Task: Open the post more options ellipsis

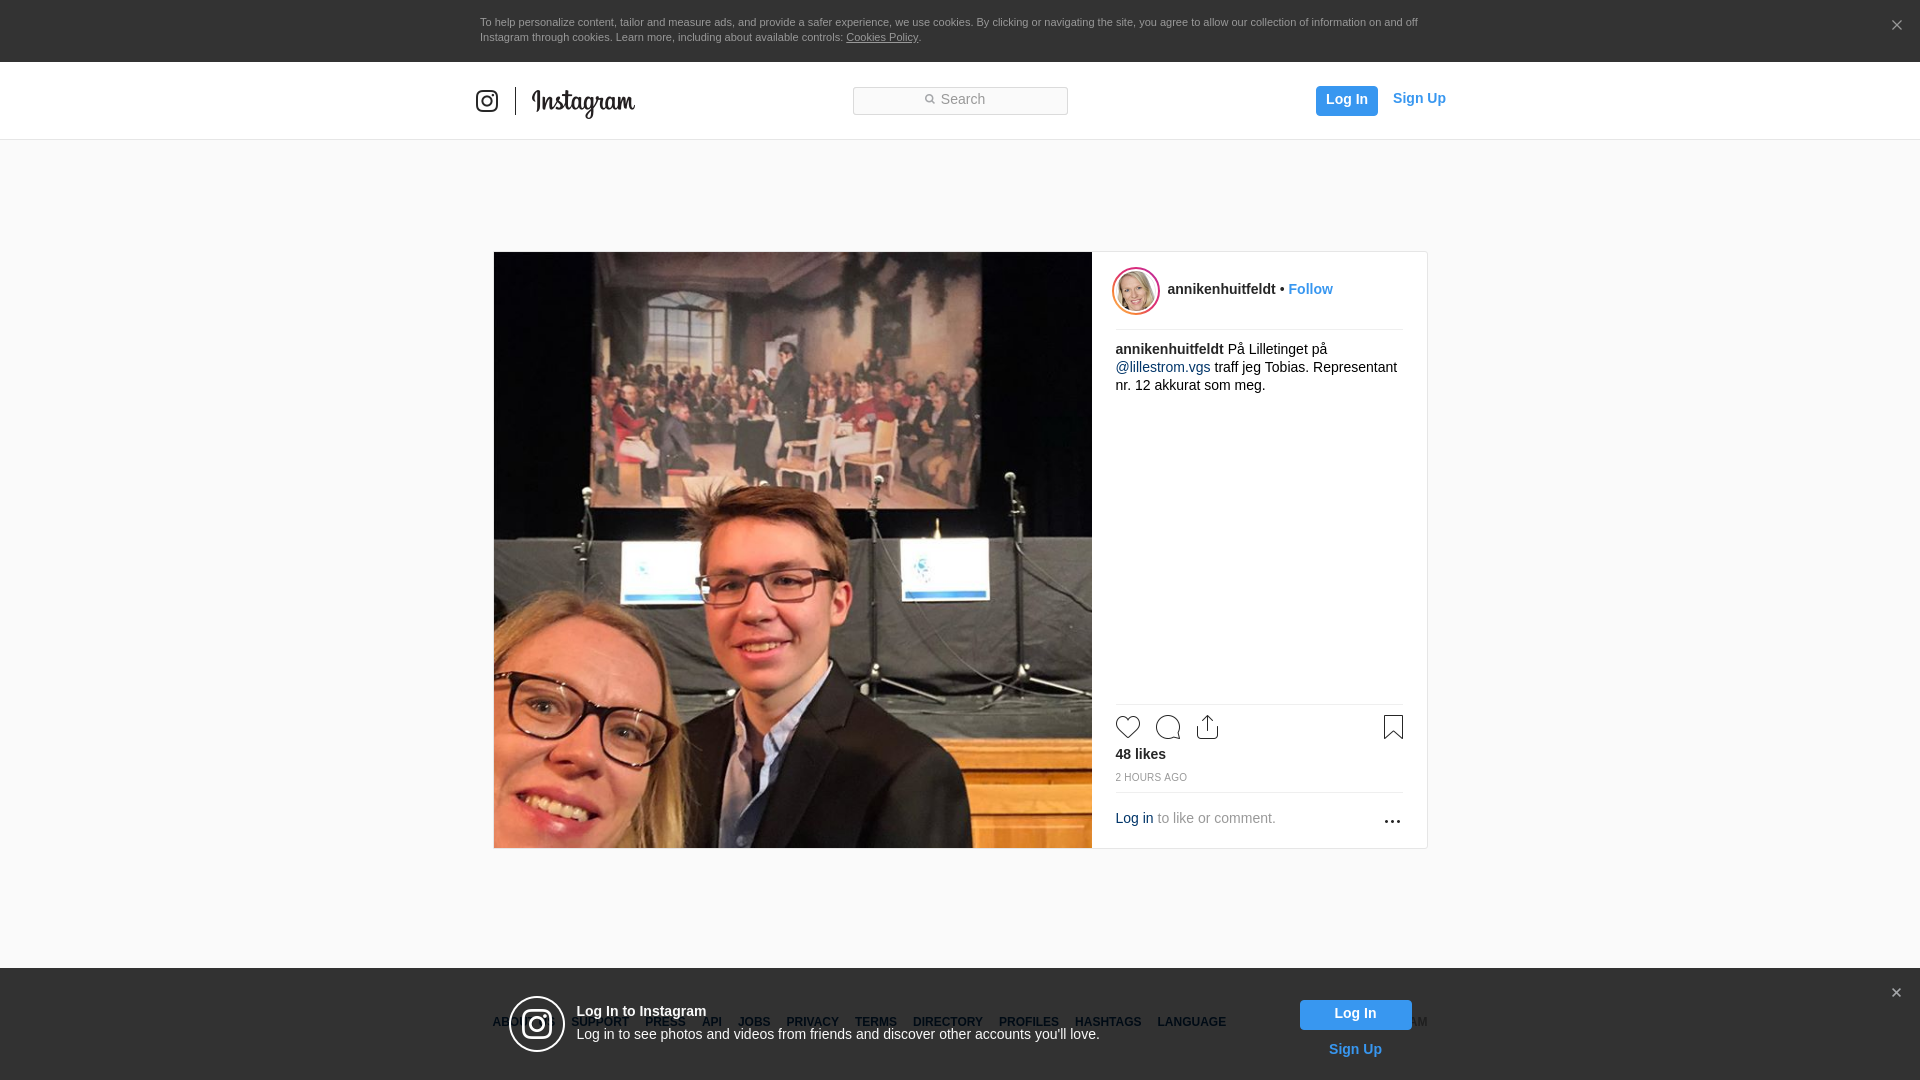Action: click(1392, 821)
